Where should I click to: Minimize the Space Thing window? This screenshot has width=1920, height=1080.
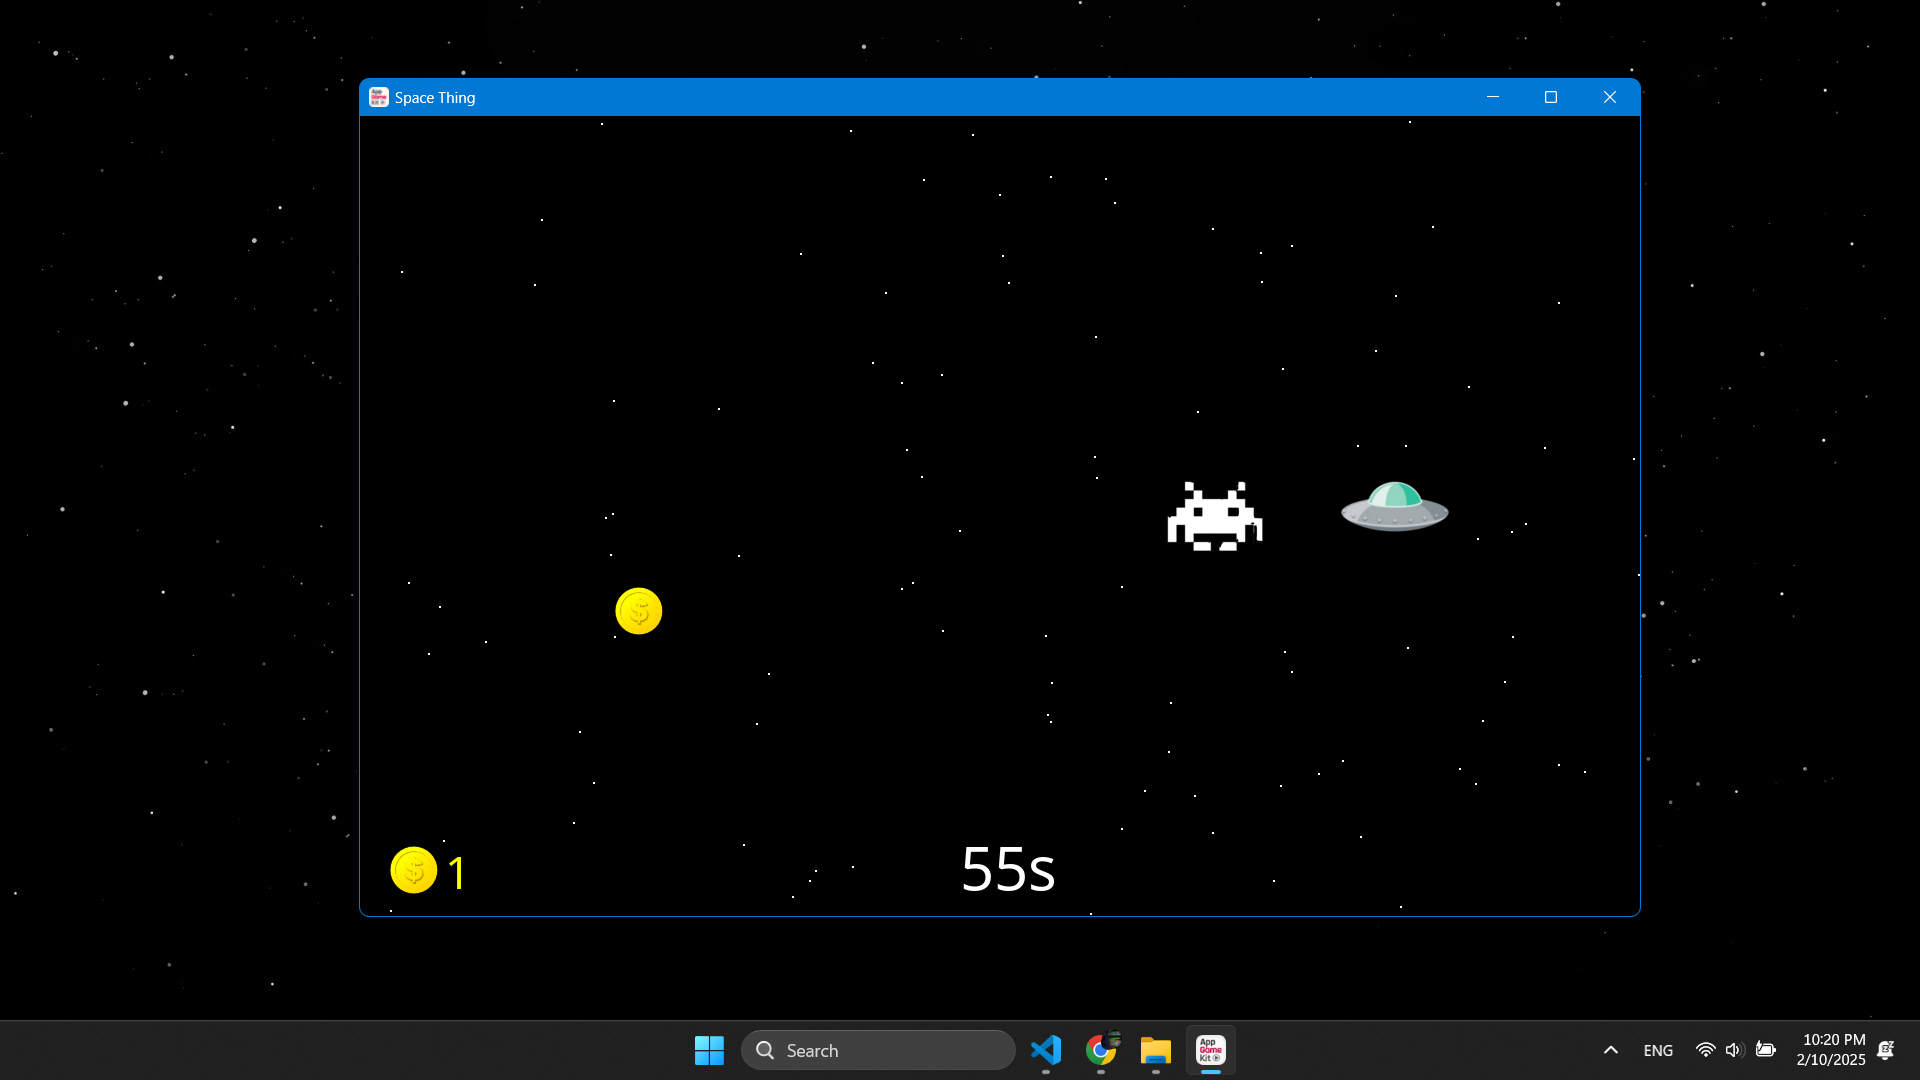tap(1493, 97)
